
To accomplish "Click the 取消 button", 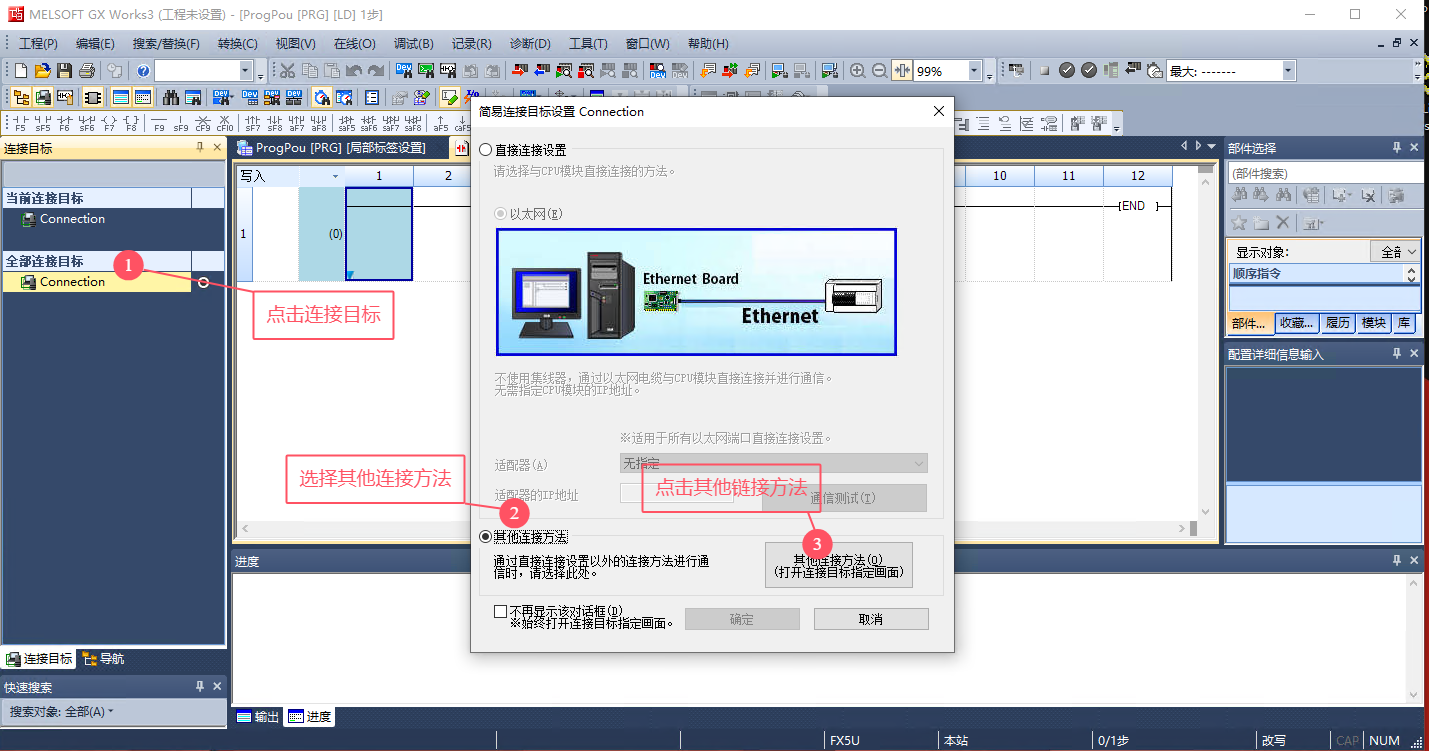I will click(x=871, y=619).
